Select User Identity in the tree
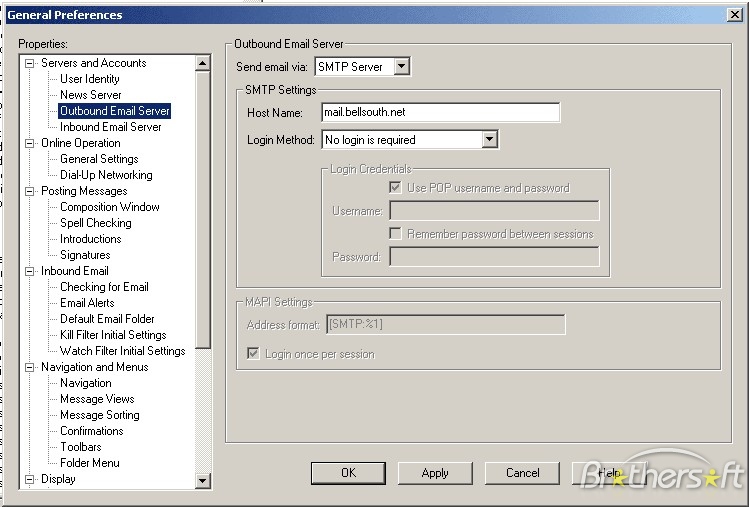This screenshot has width=749, height=507. [x=90, y=79]
